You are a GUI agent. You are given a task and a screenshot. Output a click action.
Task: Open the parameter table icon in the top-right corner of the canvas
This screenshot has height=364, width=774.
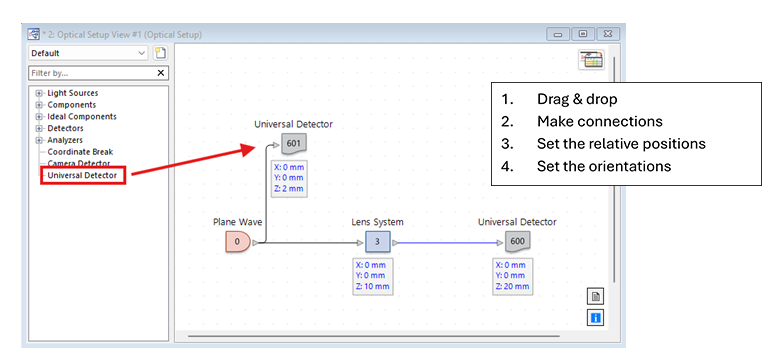(591, 59)
